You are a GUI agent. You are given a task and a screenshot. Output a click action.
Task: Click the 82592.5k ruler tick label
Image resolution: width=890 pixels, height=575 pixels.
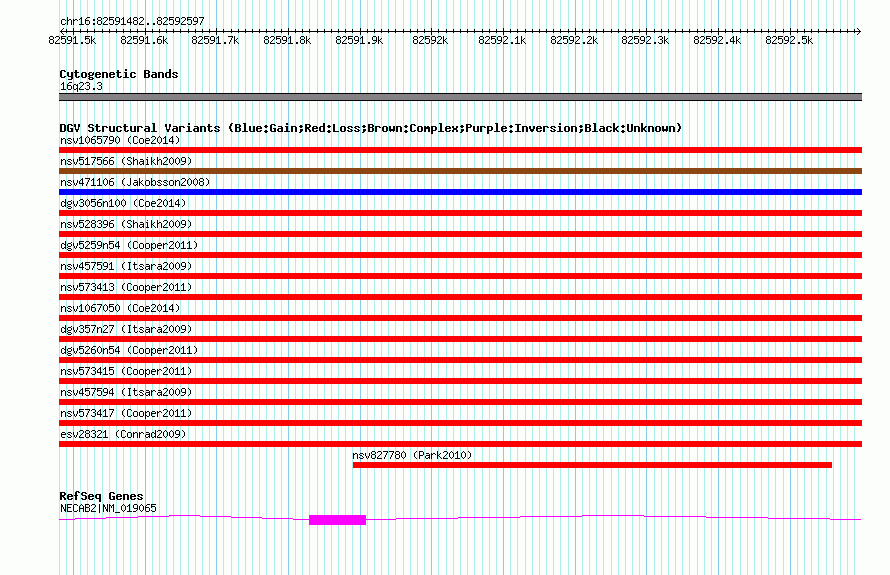point(789,40)
